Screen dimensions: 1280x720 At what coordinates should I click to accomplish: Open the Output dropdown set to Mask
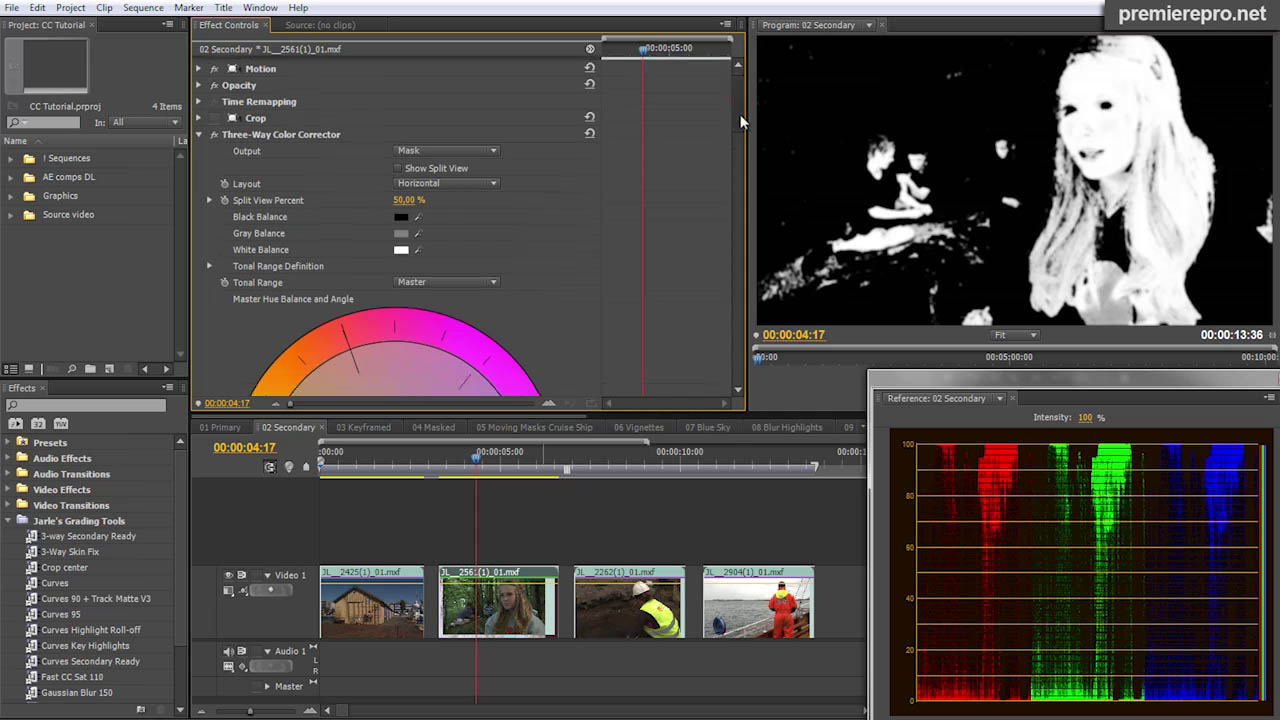pyautogui.click(x=445, y=151)
